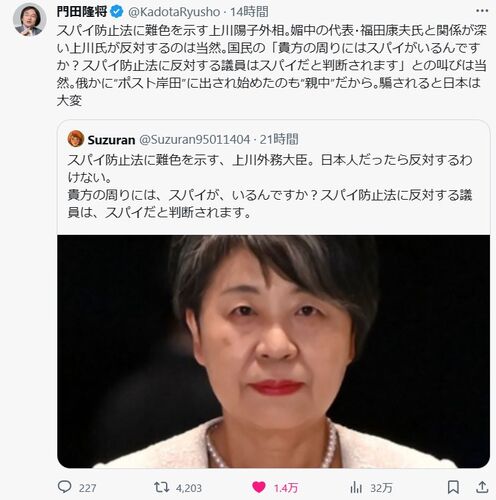Bookmark this tweet

(x=453, y=487)
